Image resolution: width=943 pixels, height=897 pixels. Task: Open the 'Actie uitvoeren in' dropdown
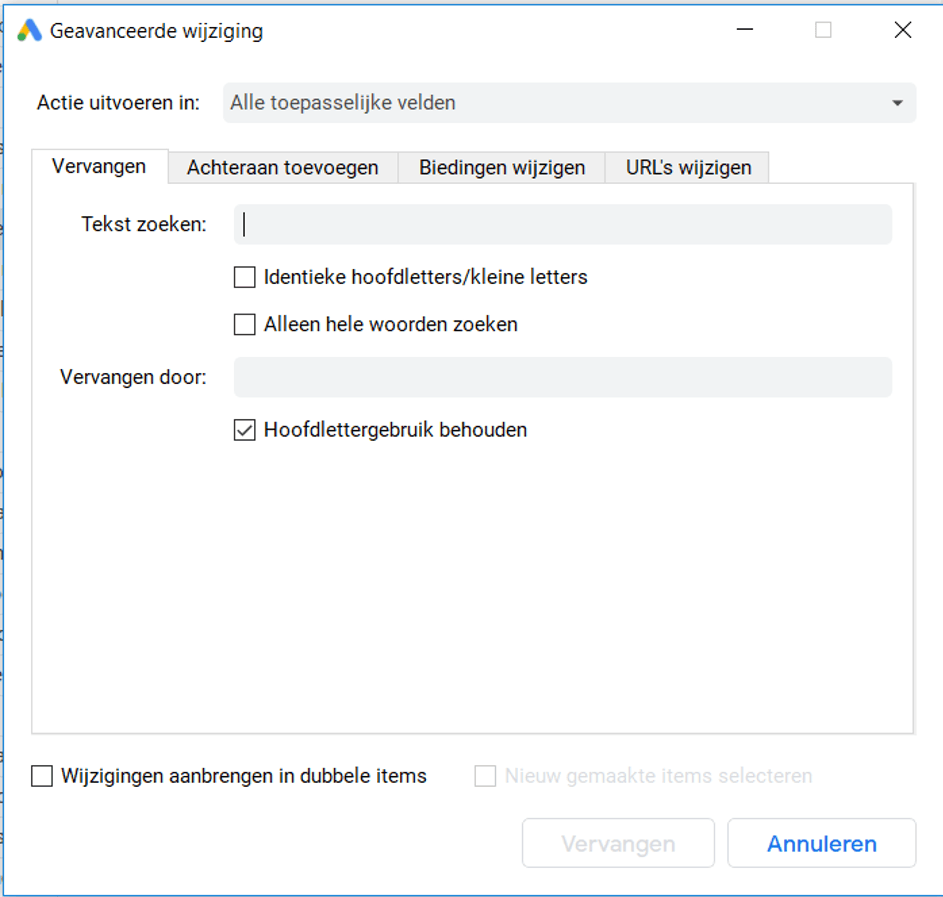pos(569,103)
